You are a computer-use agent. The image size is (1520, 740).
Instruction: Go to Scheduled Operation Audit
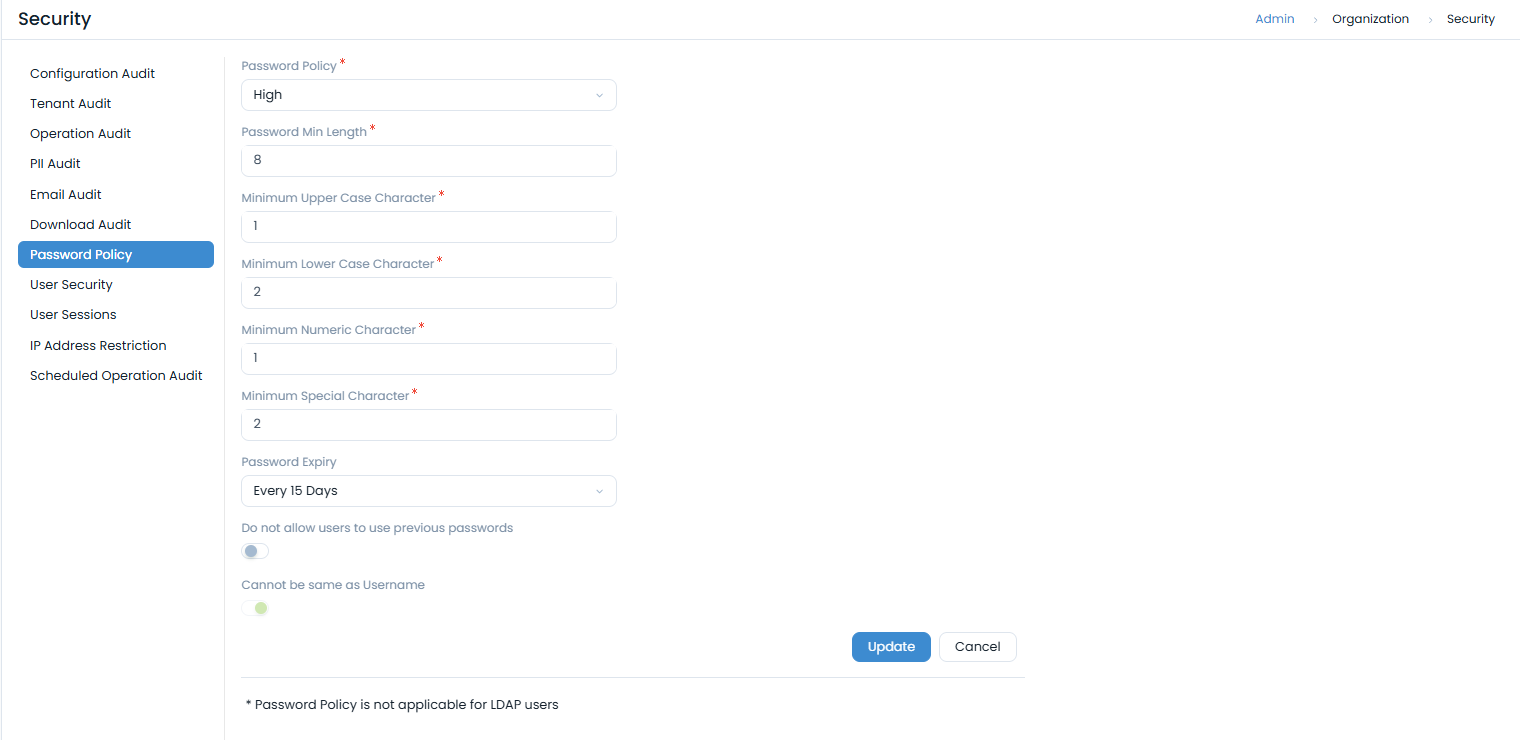(x=116, y=376)
